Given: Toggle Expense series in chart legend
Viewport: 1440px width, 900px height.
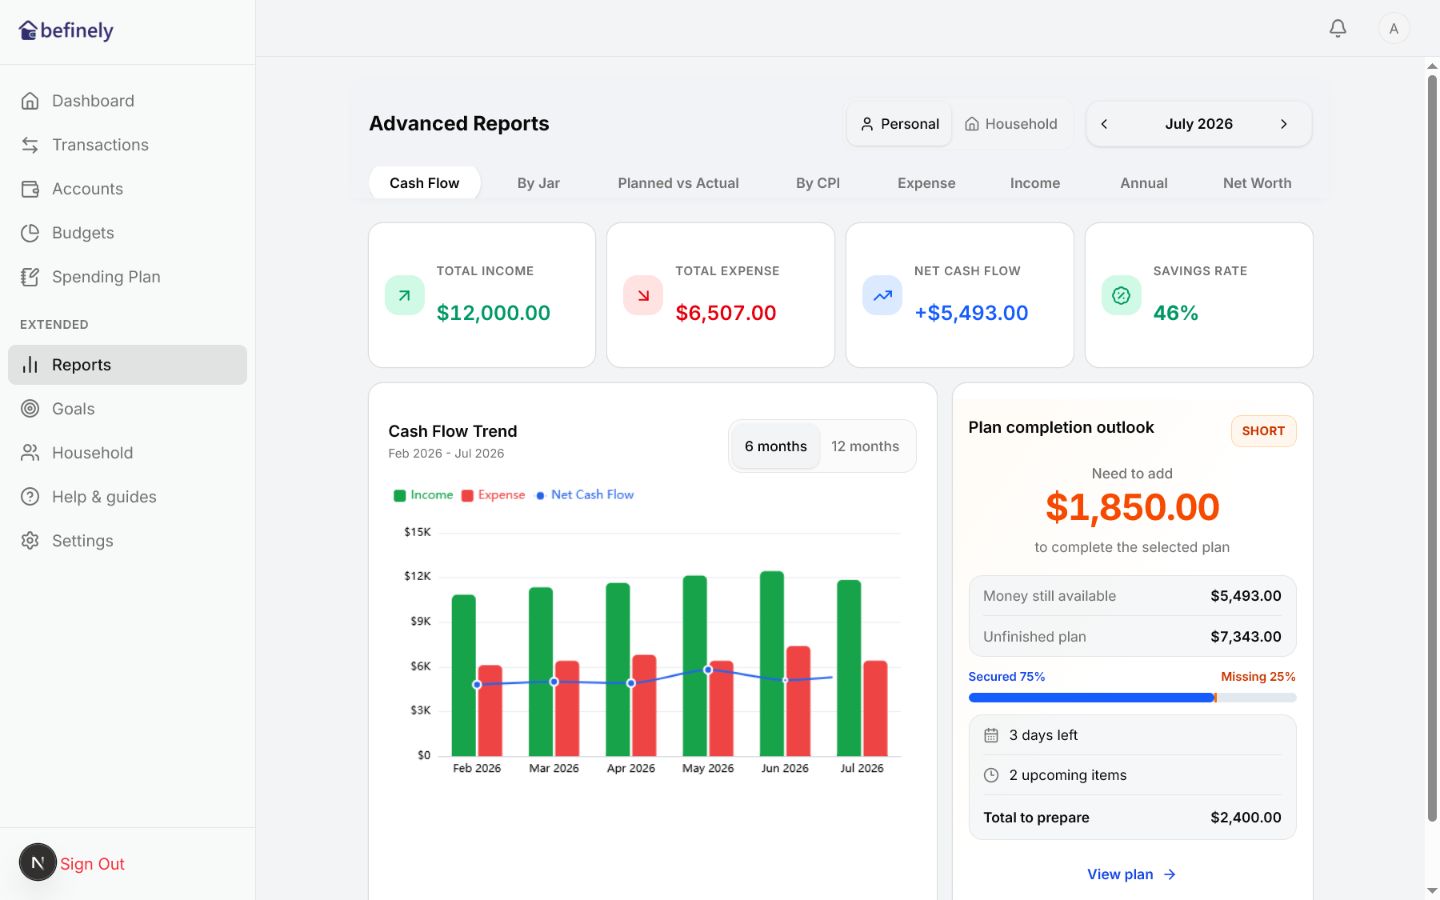Looking at the screenshot, I should 493,495.
